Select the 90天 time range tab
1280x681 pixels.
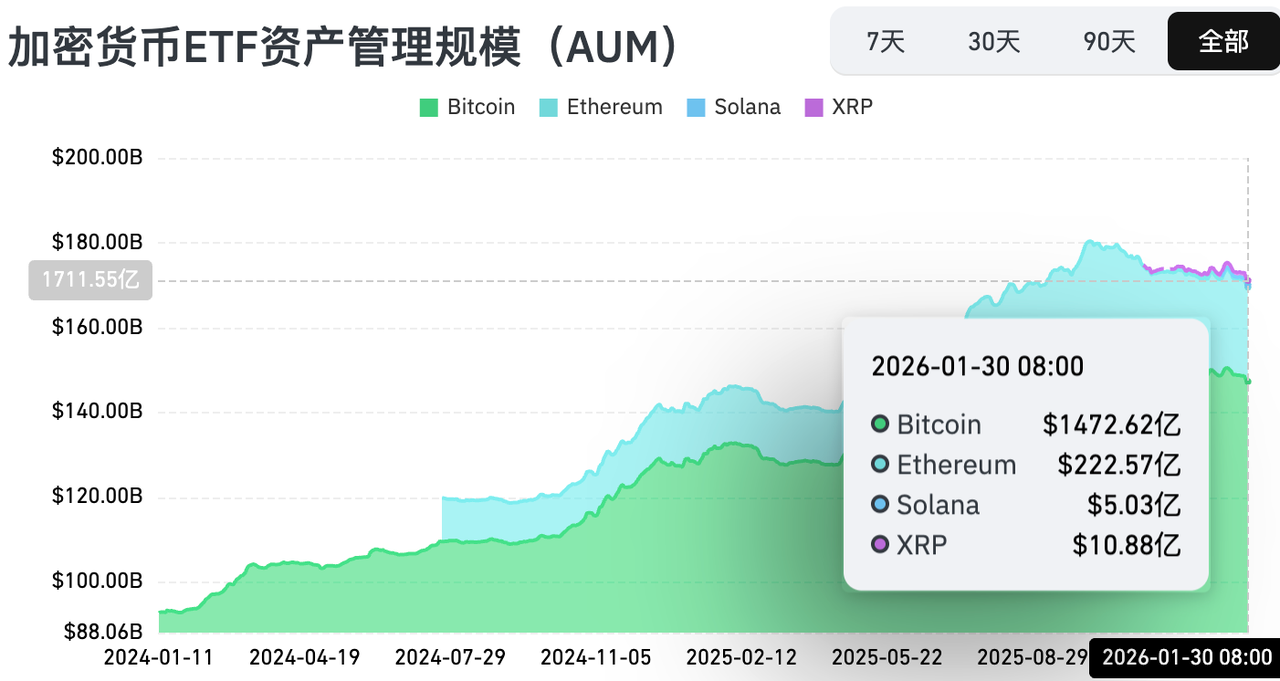(1109, 41)
